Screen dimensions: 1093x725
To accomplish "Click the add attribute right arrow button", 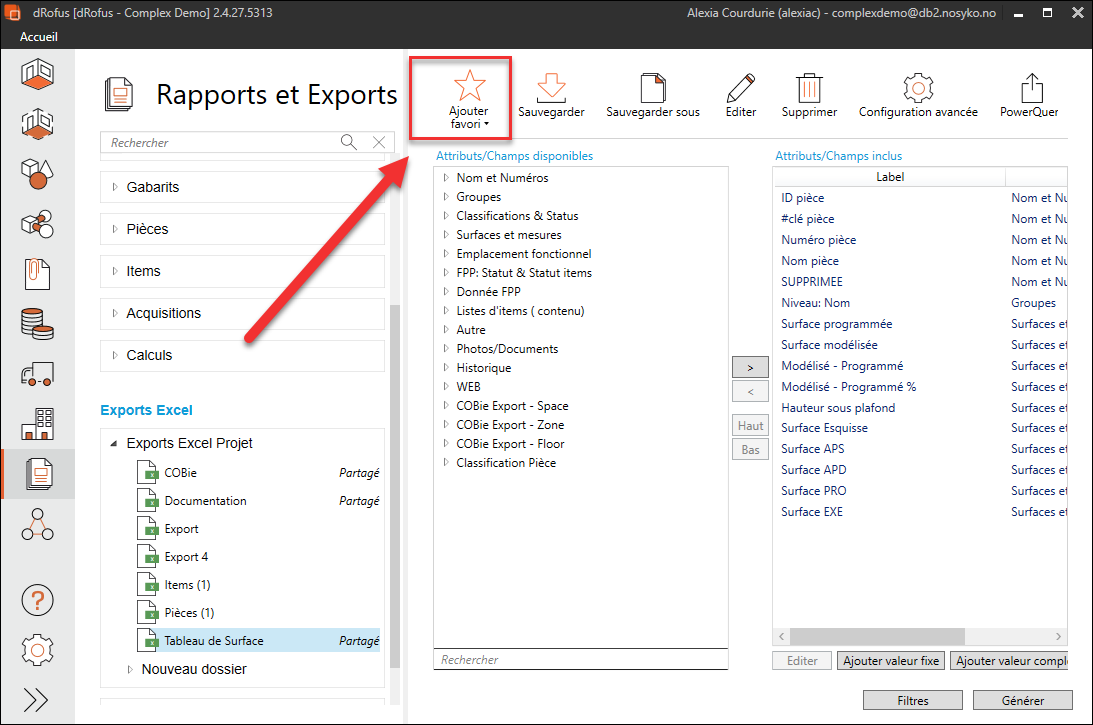I will pos(751,367).
